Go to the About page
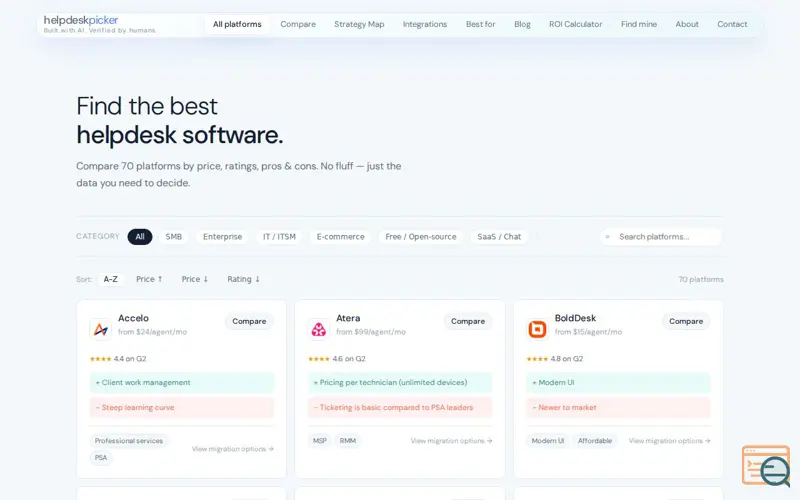The height and width of the screenshot is (500, 800). click(x=687, y=24)
